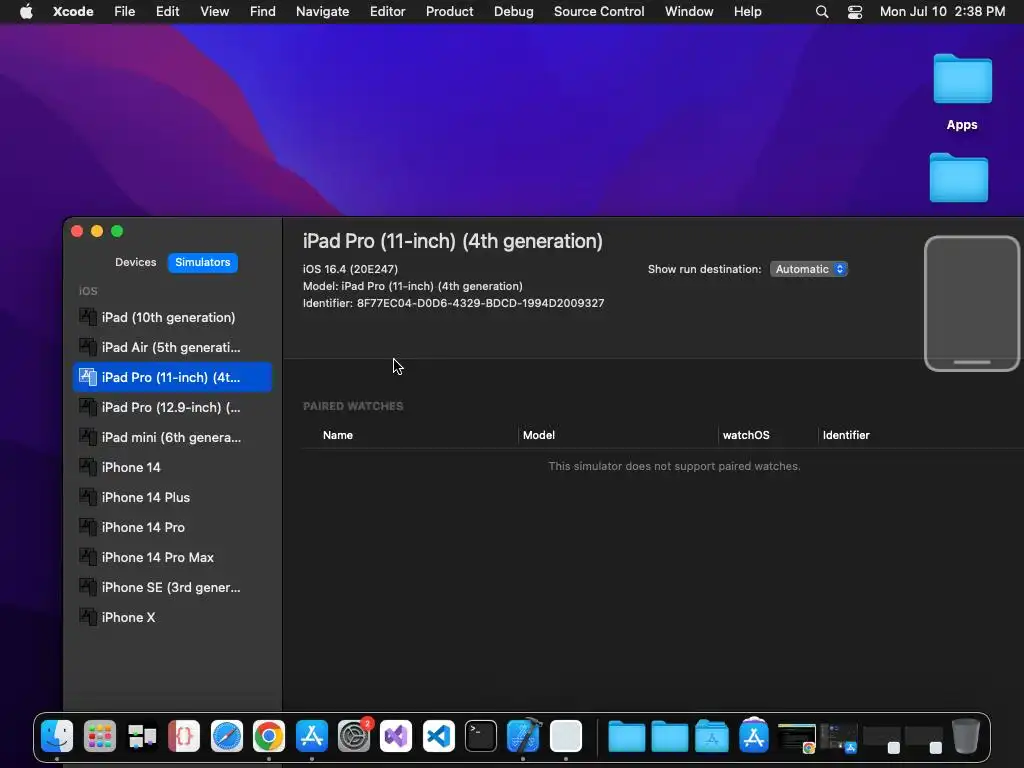Open the Product menu
This screenshot has width=1024, height=768.
coord(449,11)
